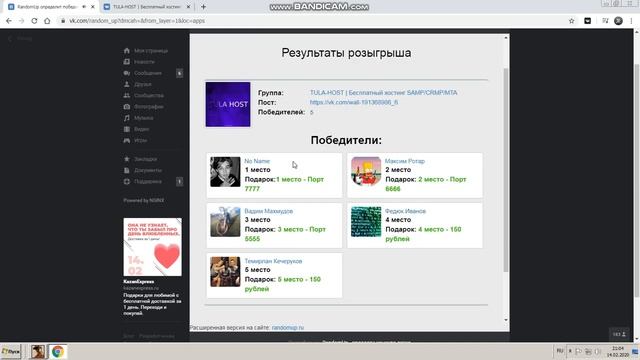Open the media control icon in toolbar
The width and height of the screenshot is (640, 360).
pos(605,21)
